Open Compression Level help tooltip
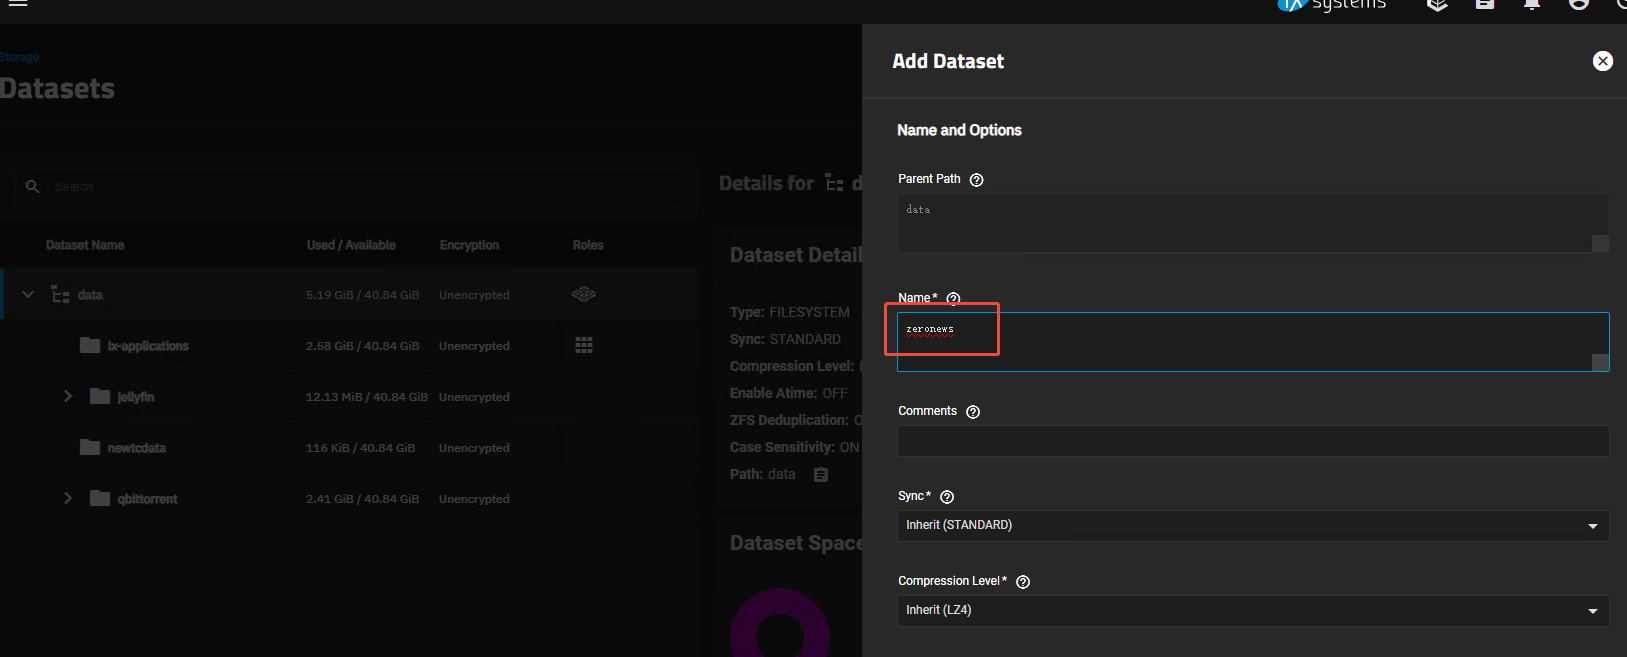Image resolution: width=1627 pixels, height=657 pixels. (x=1023, y=582)
